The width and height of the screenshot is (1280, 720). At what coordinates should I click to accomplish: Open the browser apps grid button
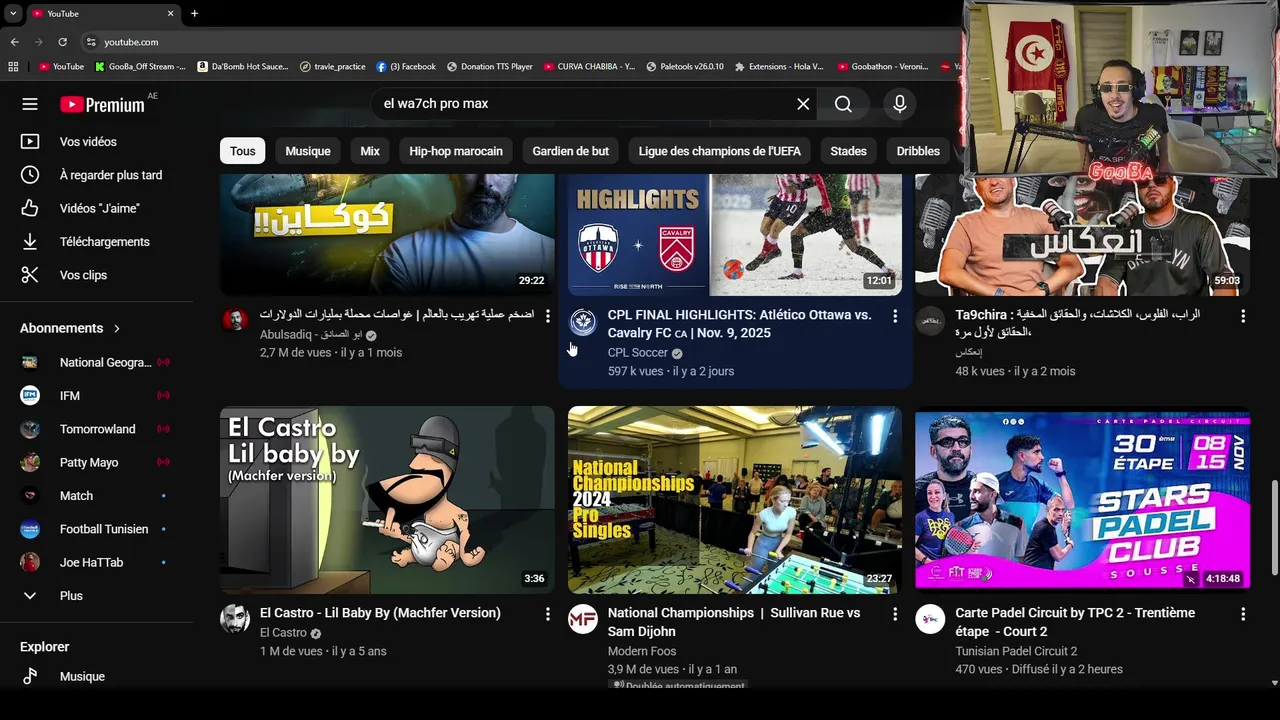click(13, 67)
